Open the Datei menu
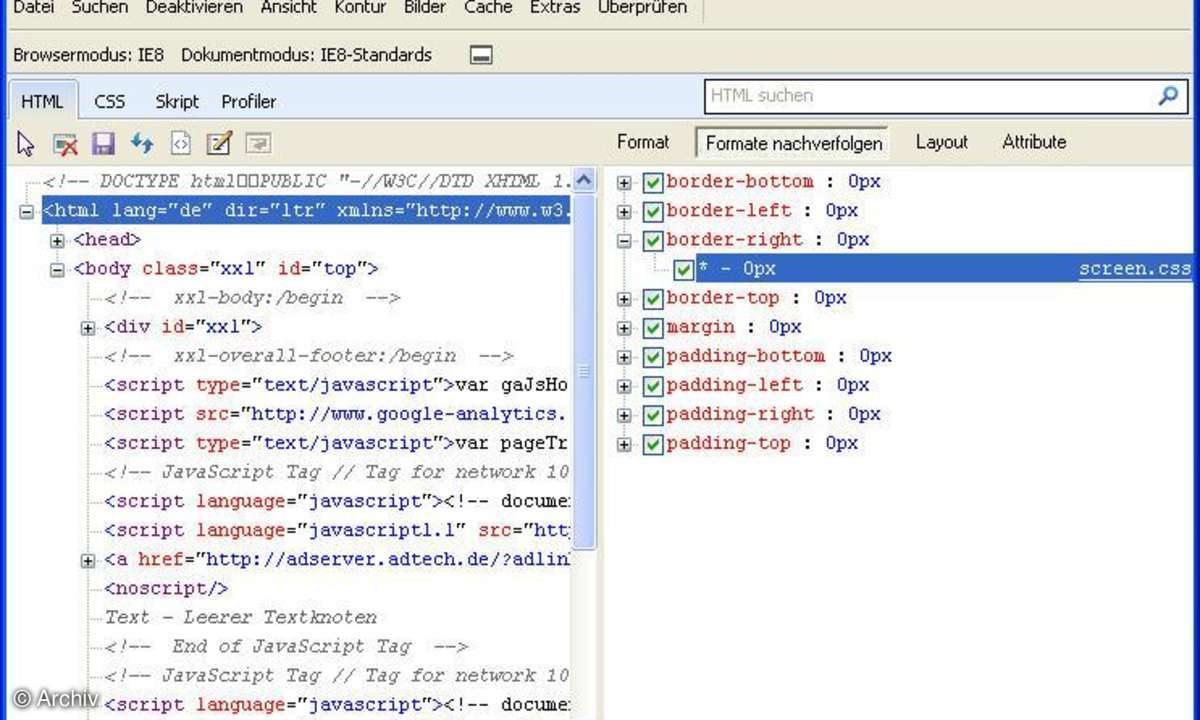The width and height of the screenshot is (1200, 720). coord(32,7)
